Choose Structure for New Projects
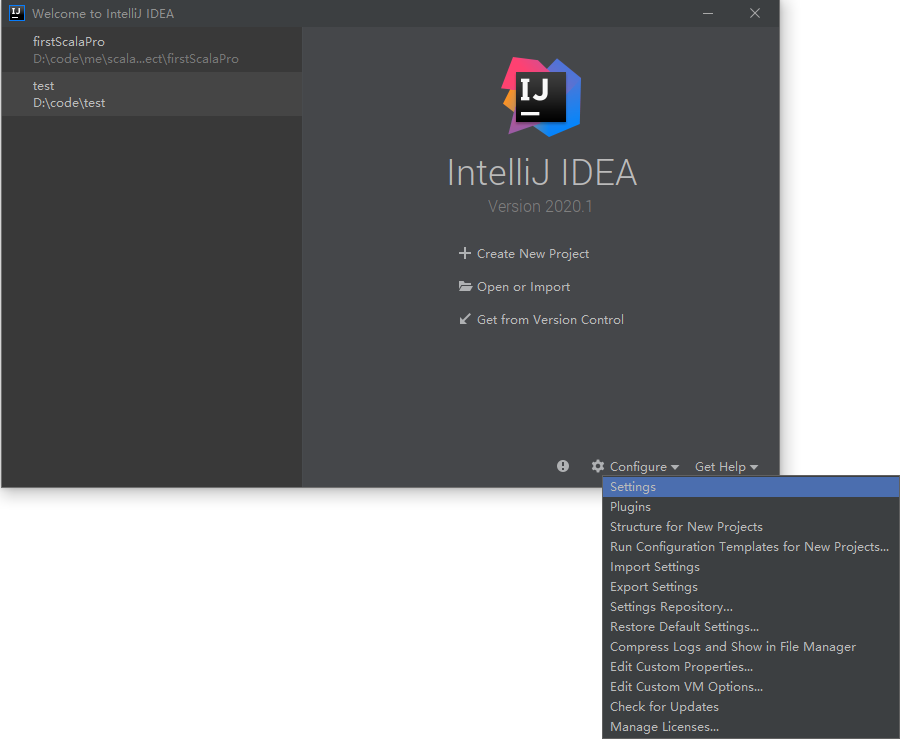This screenshot has height=742, width=902. 751,527
